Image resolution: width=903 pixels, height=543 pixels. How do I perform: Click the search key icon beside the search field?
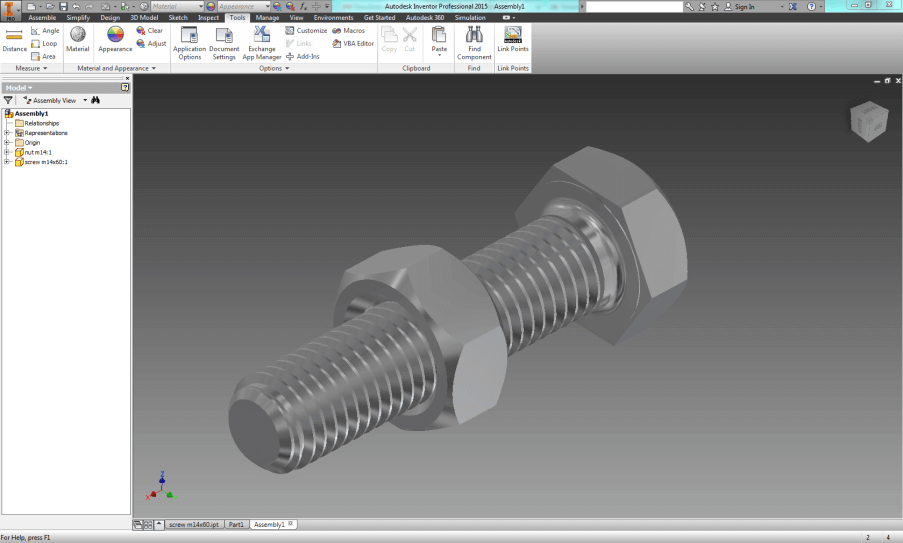[689, 6]
